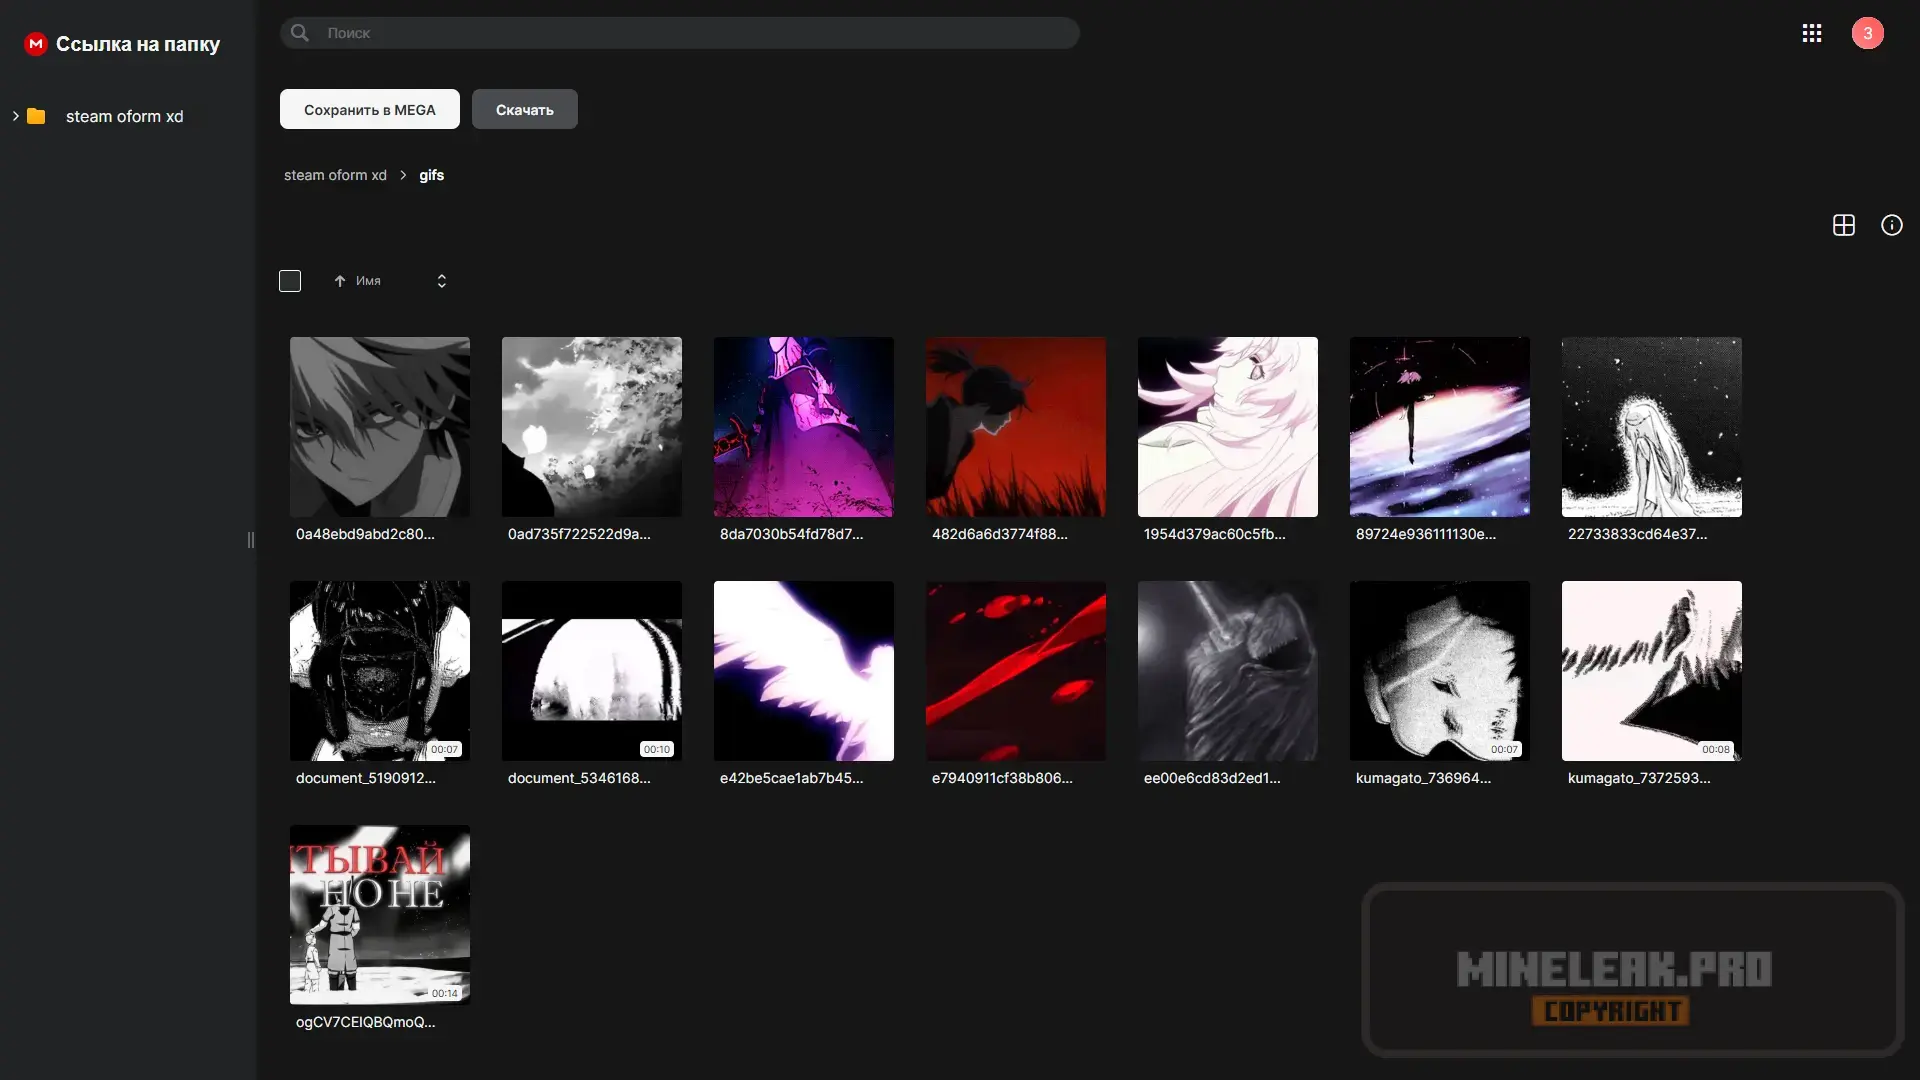
Task: Click file name e7940911cf38b806...
Action: 1002,778
